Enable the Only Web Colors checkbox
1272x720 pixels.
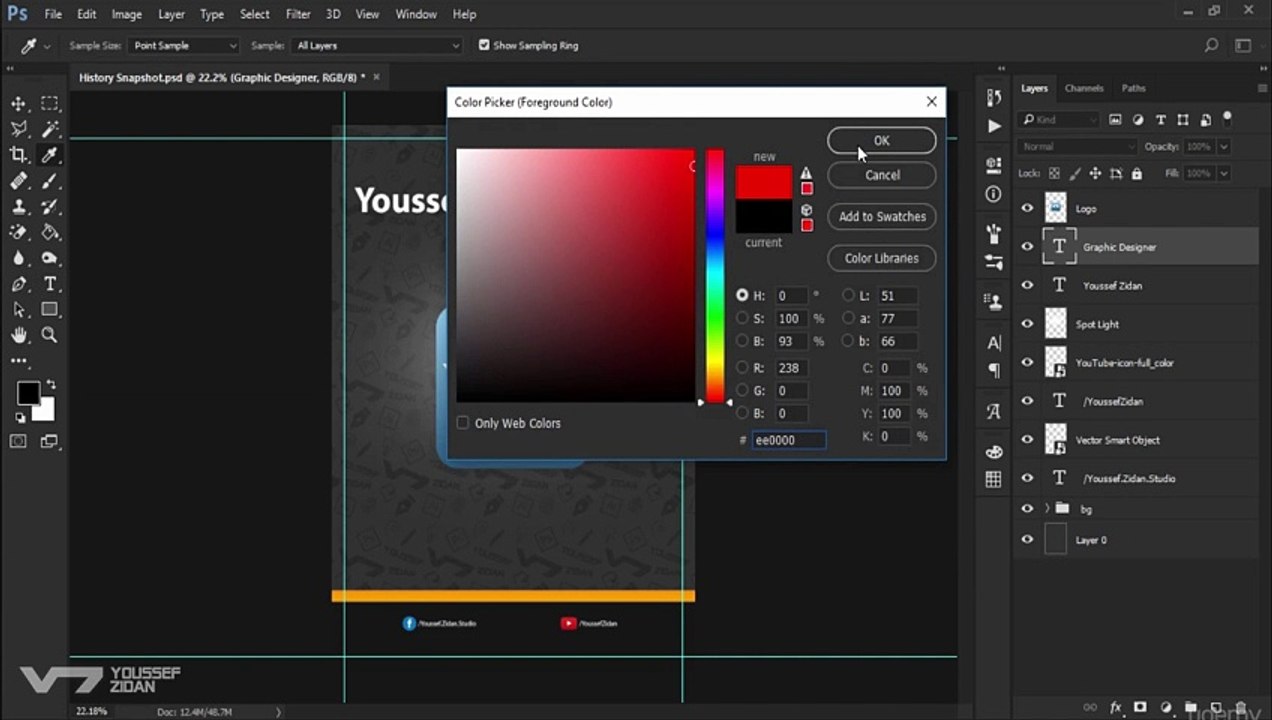click(x=462, y=423)
